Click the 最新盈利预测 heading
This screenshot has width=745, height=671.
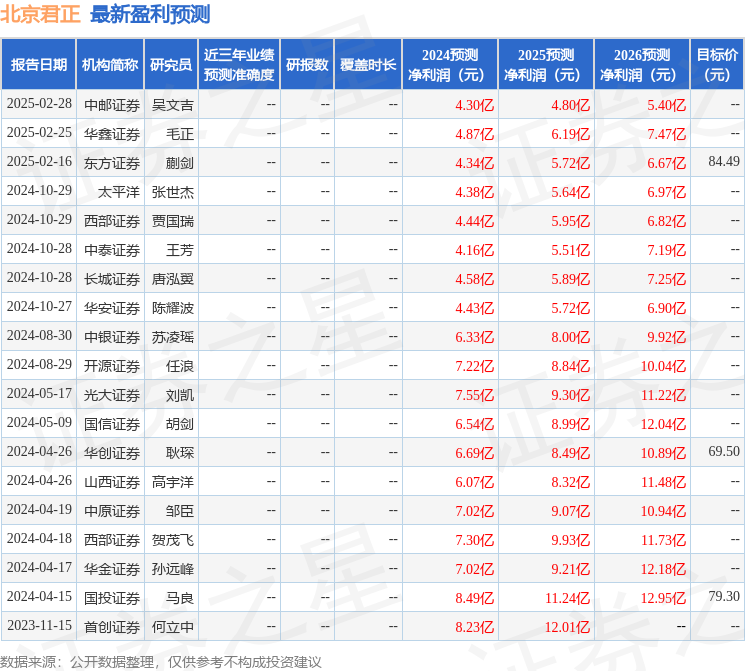point(150,14)
